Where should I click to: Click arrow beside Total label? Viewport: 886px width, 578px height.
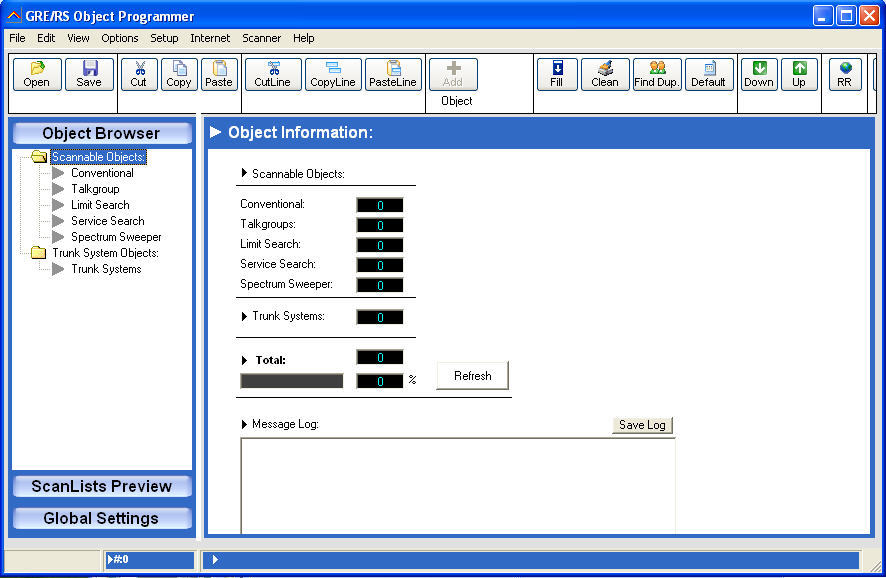click(244, 360)
